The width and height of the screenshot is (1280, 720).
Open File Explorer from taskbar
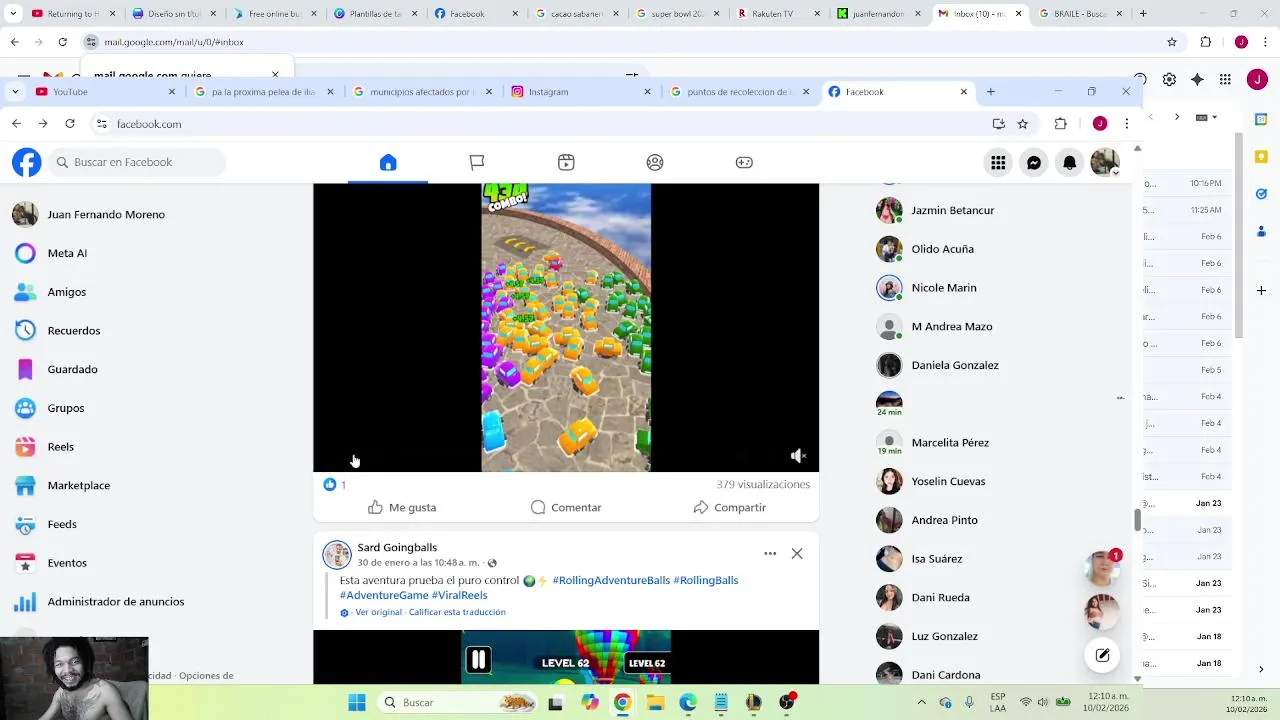655,702
